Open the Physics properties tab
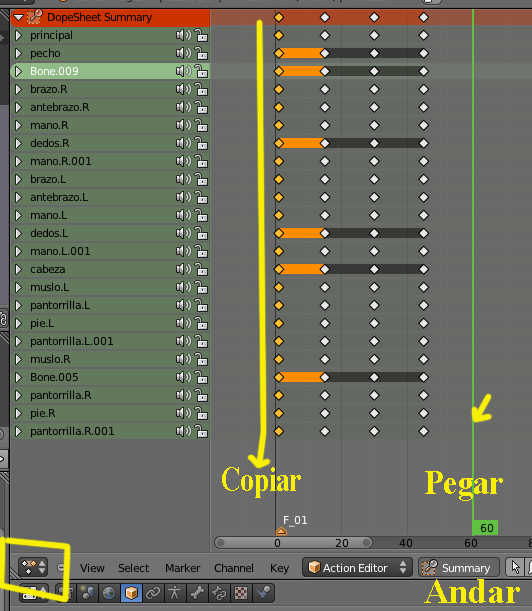 (263, 593)
